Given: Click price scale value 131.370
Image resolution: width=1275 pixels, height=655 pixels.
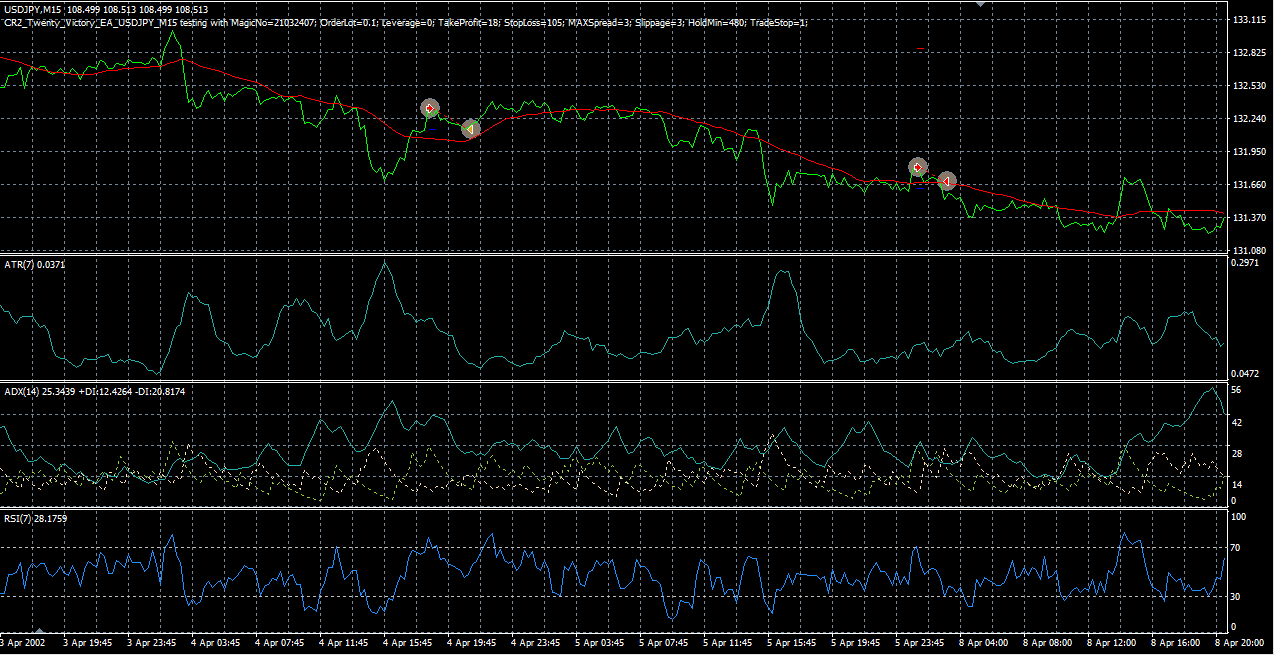Looking at the screenshot, I should 1249,218.
